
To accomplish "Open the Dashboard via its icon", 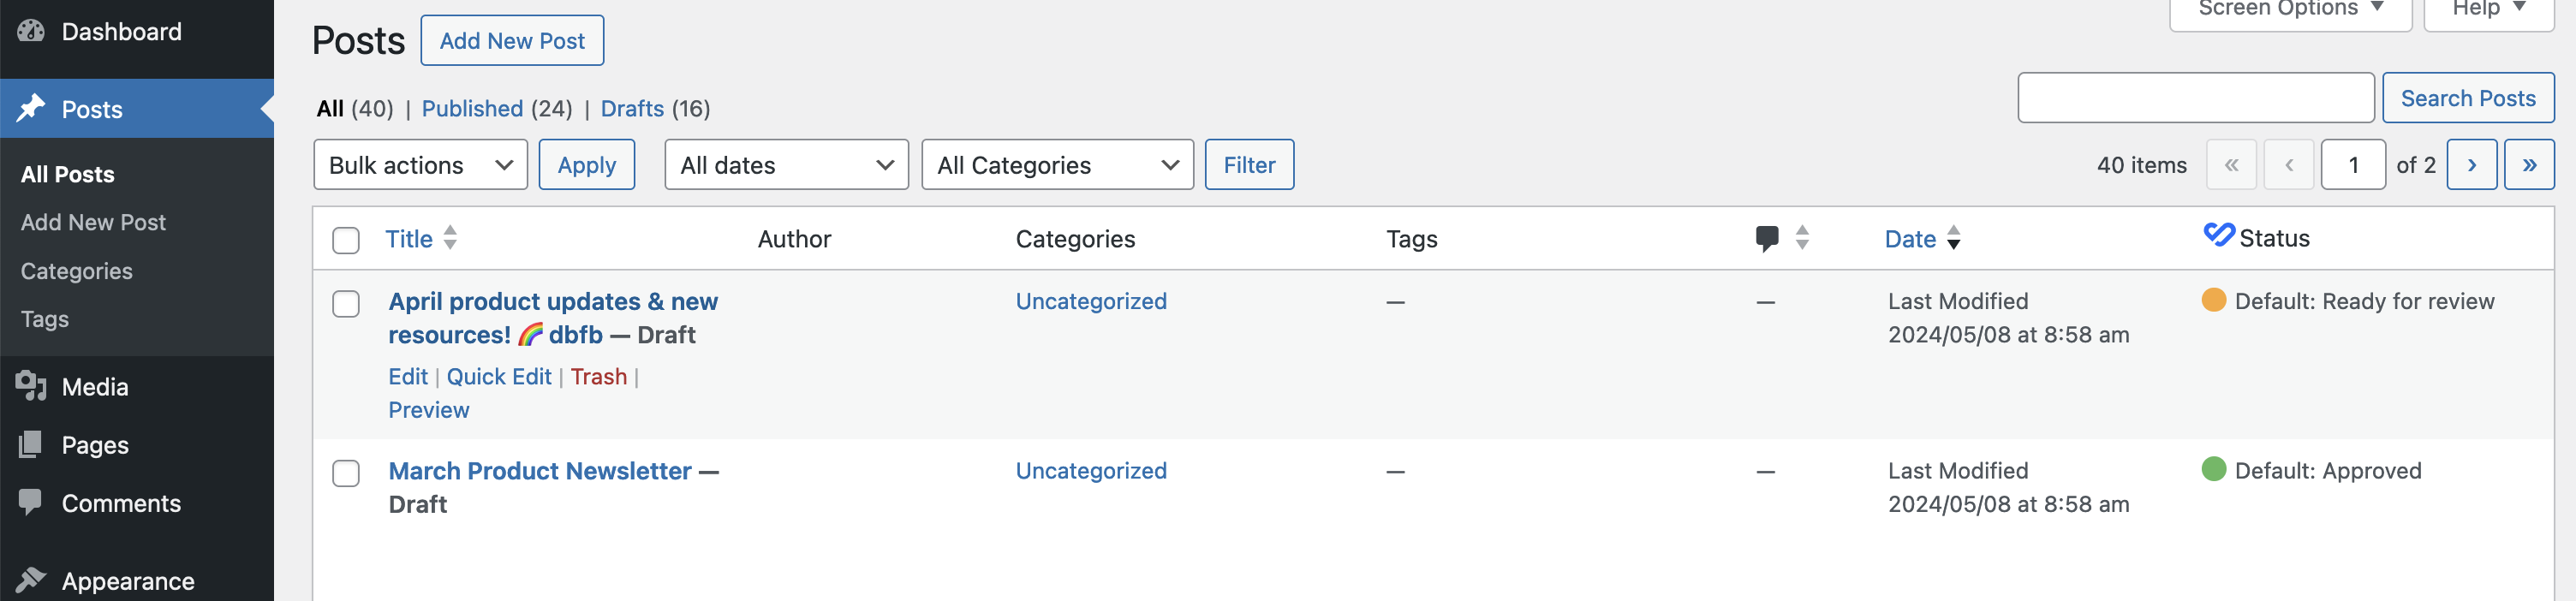I will (32, 31).
